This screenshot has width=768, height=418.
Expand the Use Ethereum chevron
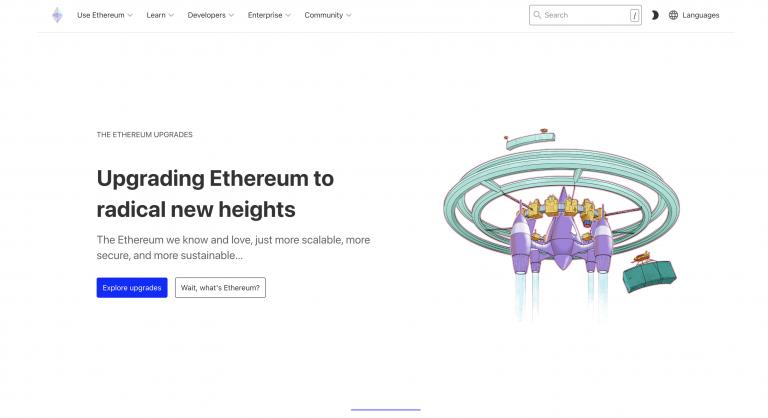(130, 15)
